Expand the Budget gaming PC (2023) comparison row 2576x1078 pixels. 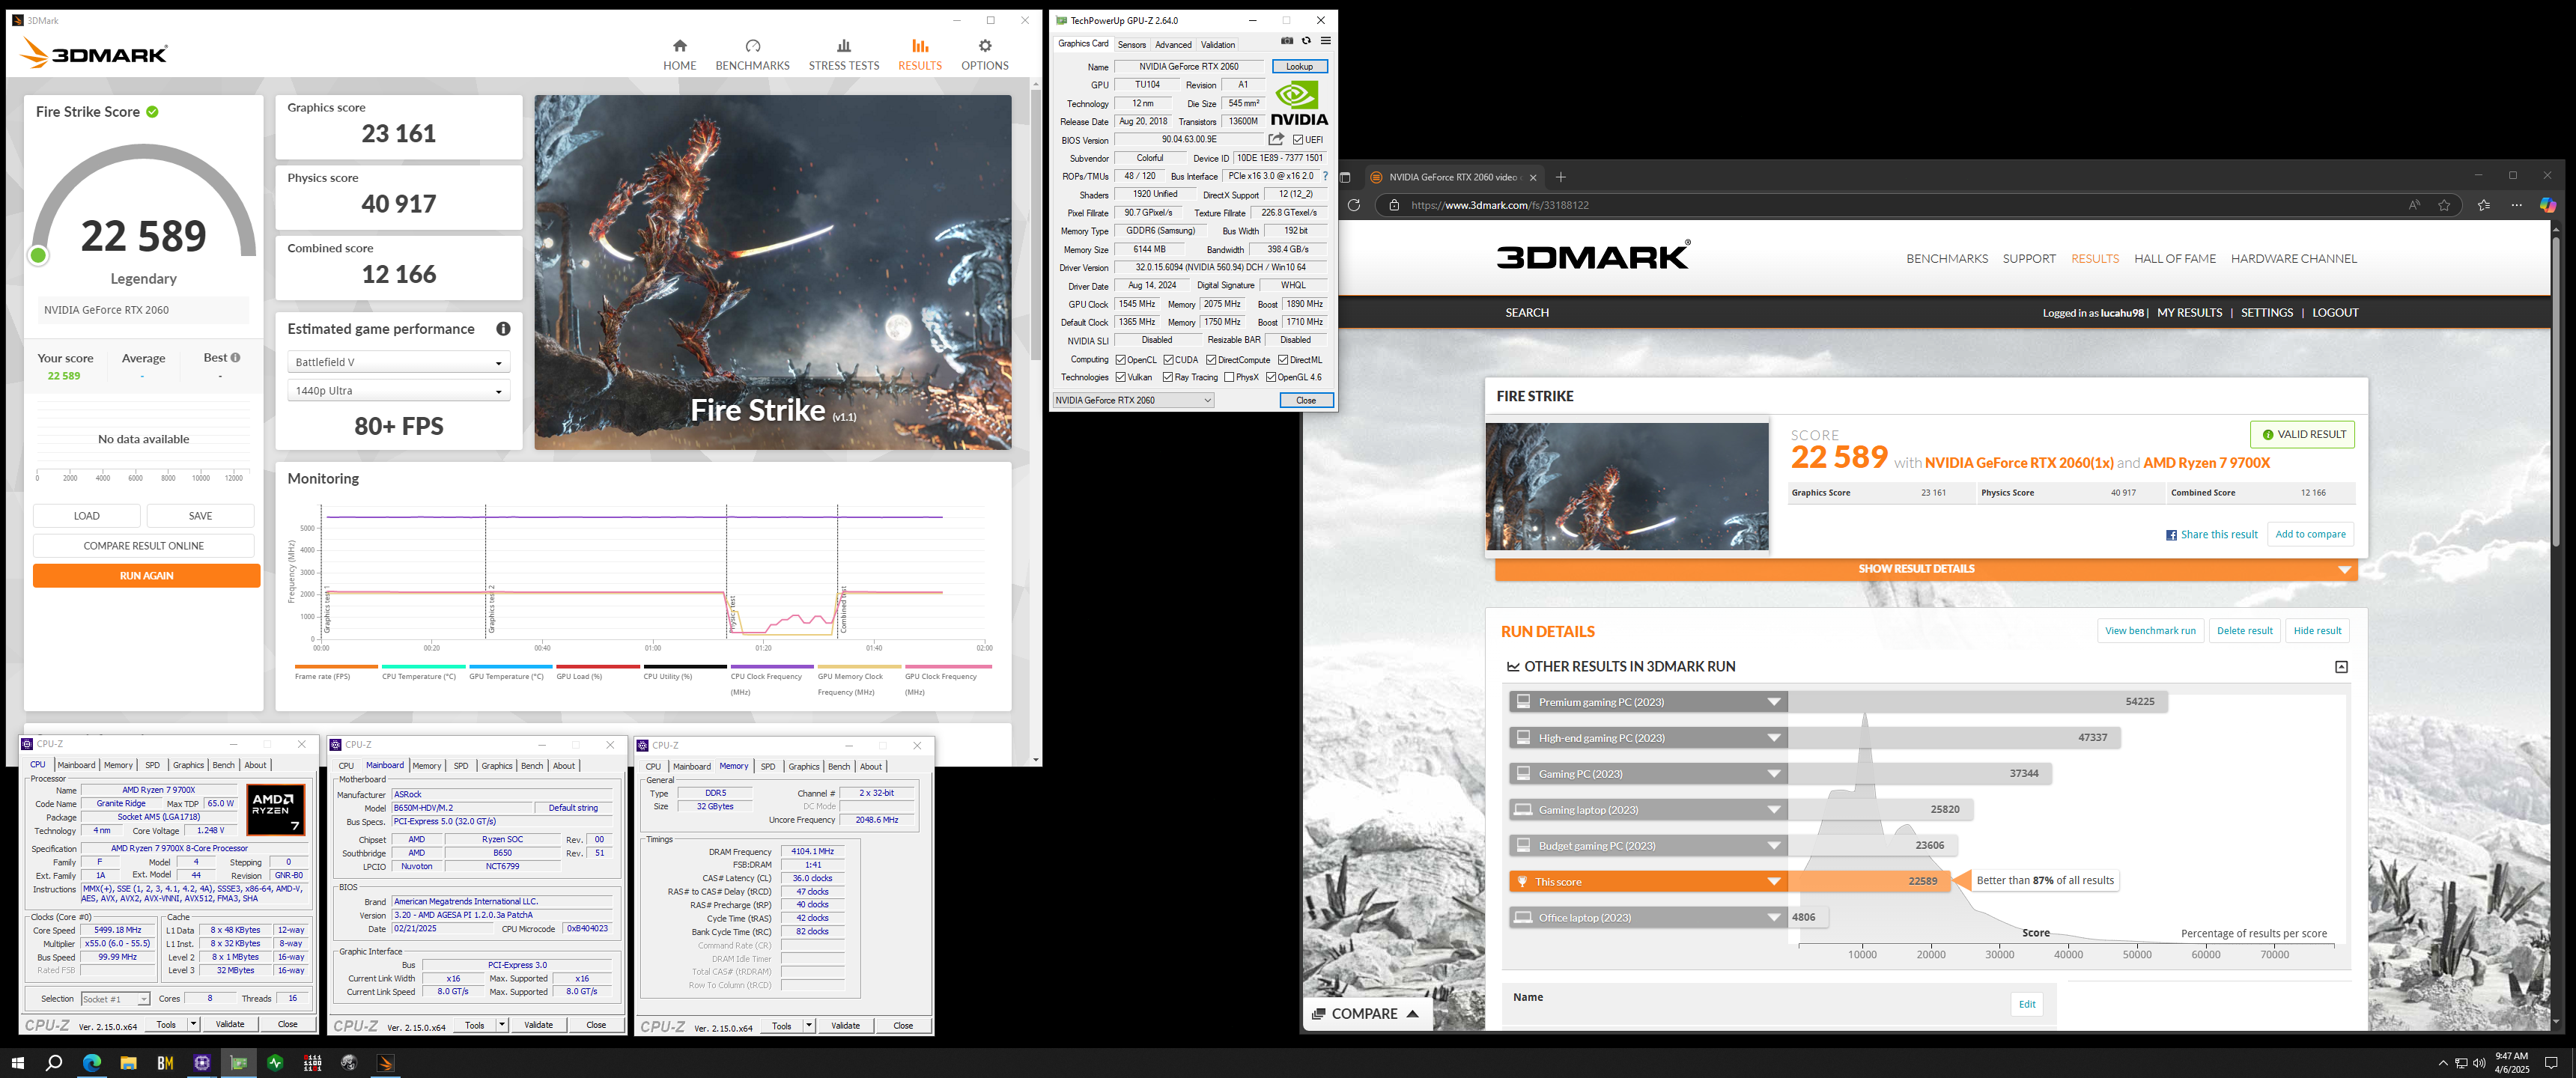(1647, 846)
